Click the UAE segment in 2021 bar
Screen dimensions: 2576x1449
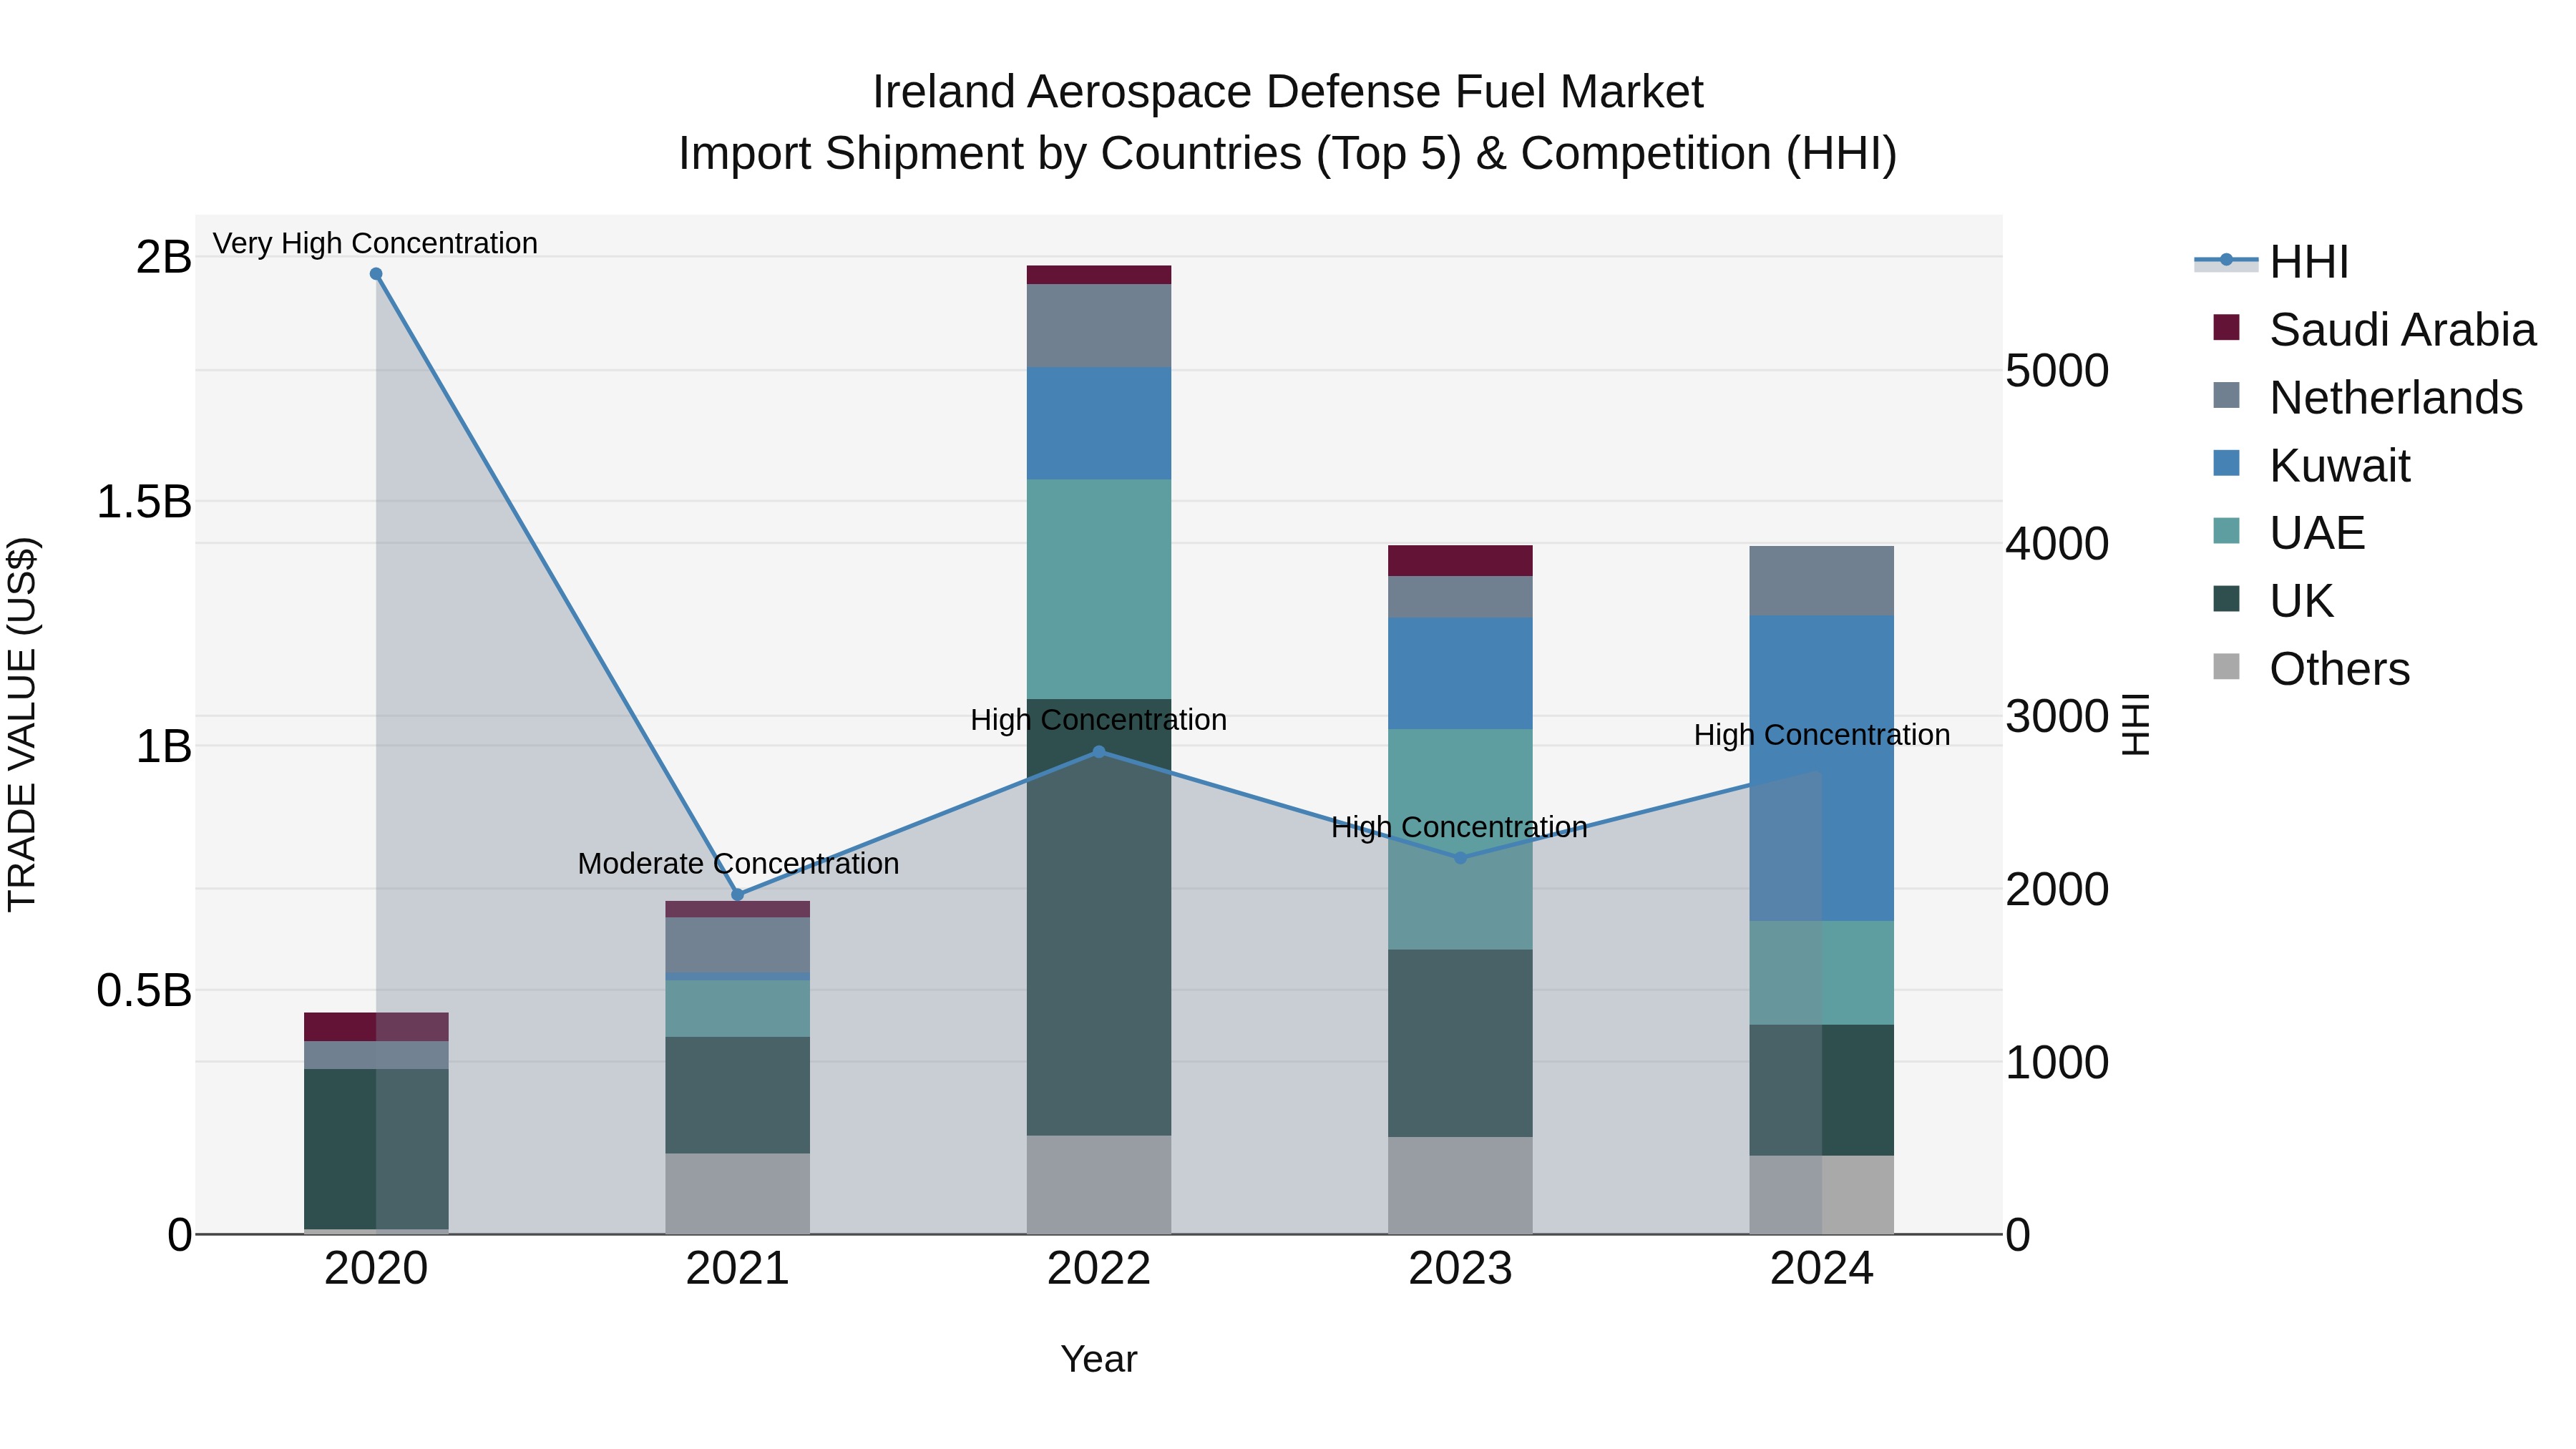click(738, 1009)
